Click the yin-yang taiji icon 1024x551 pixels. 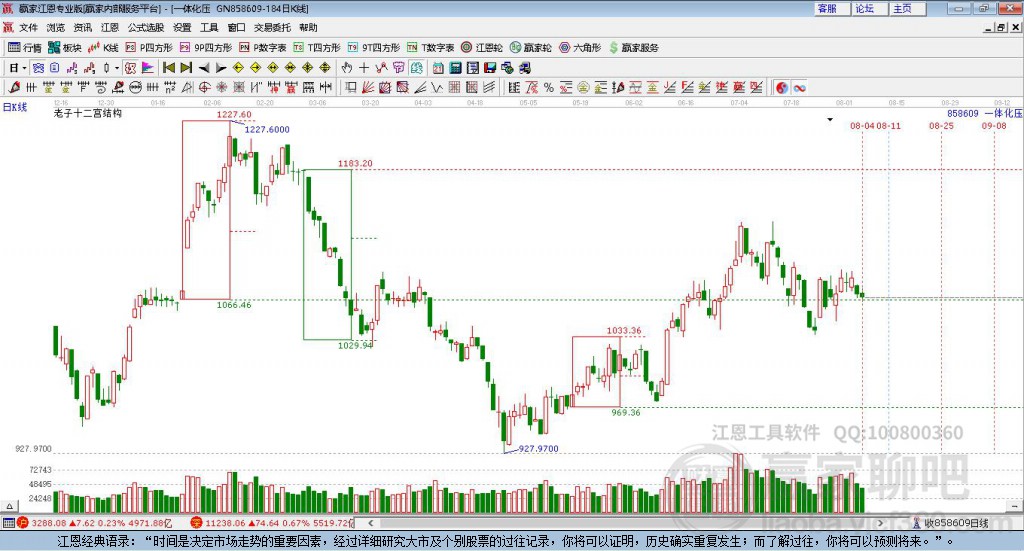782,87
